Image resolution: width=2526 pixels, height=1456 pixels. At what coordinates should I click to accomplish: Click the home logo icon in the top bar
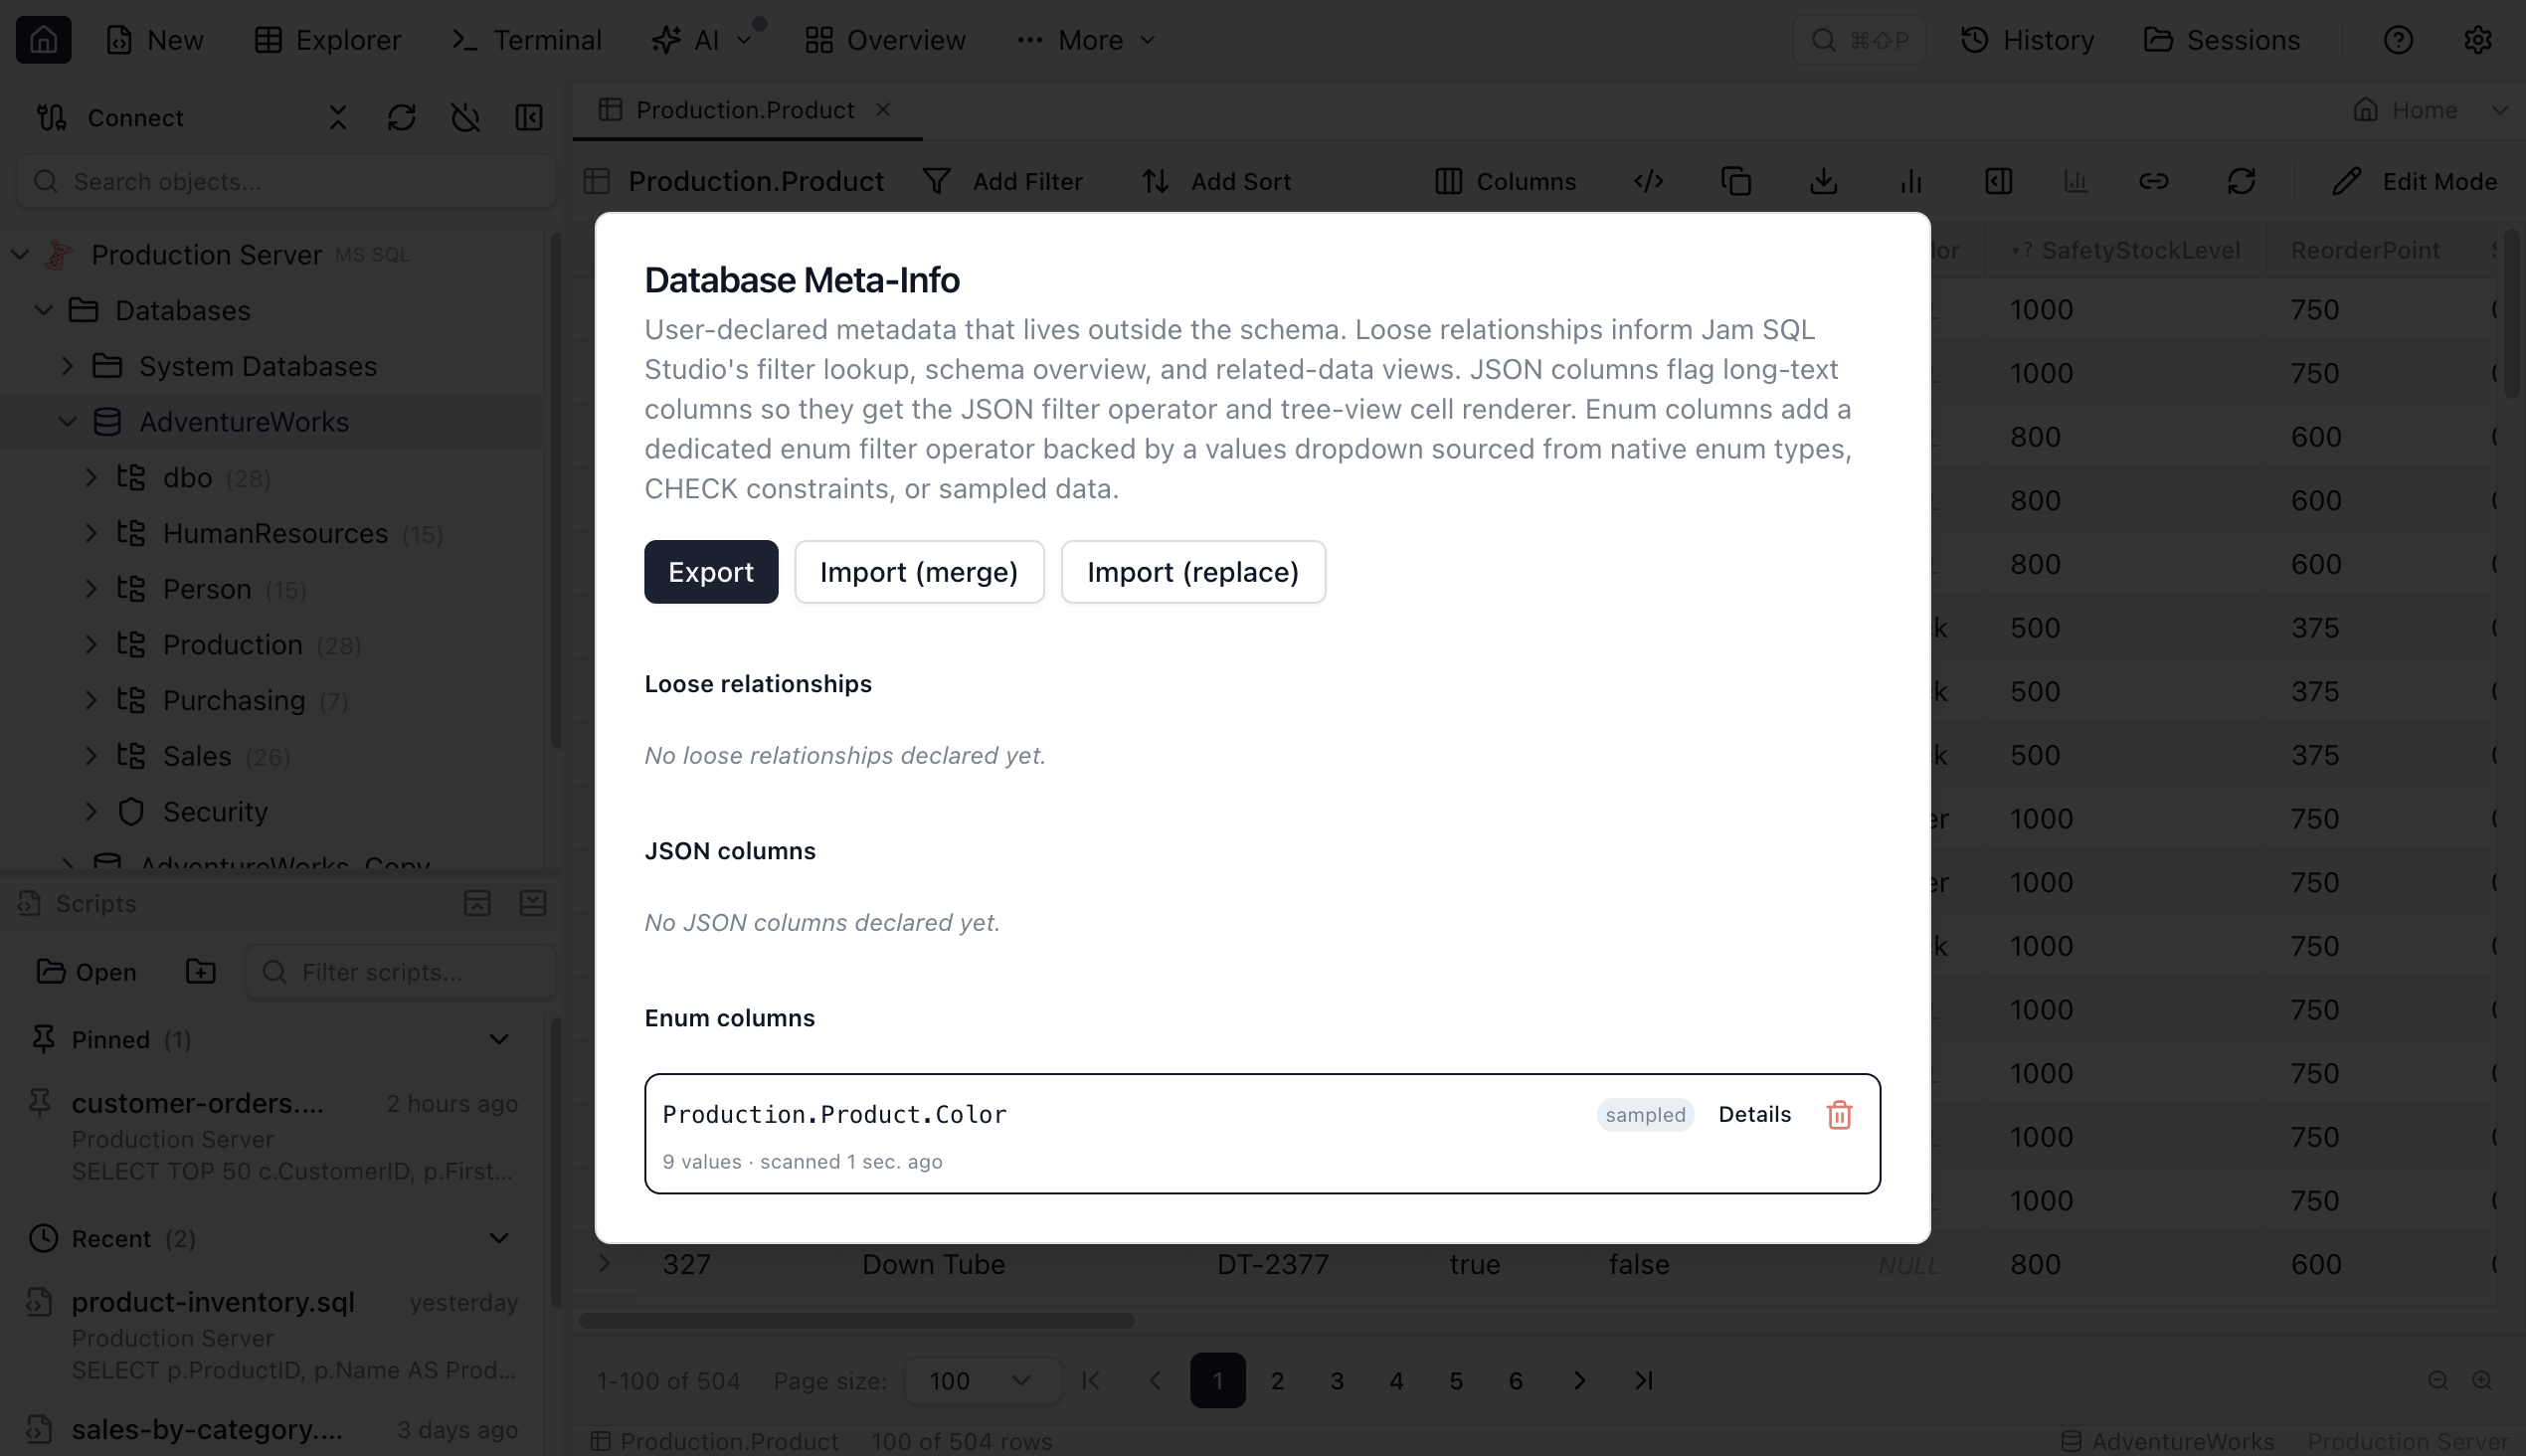tap(43, 40)
